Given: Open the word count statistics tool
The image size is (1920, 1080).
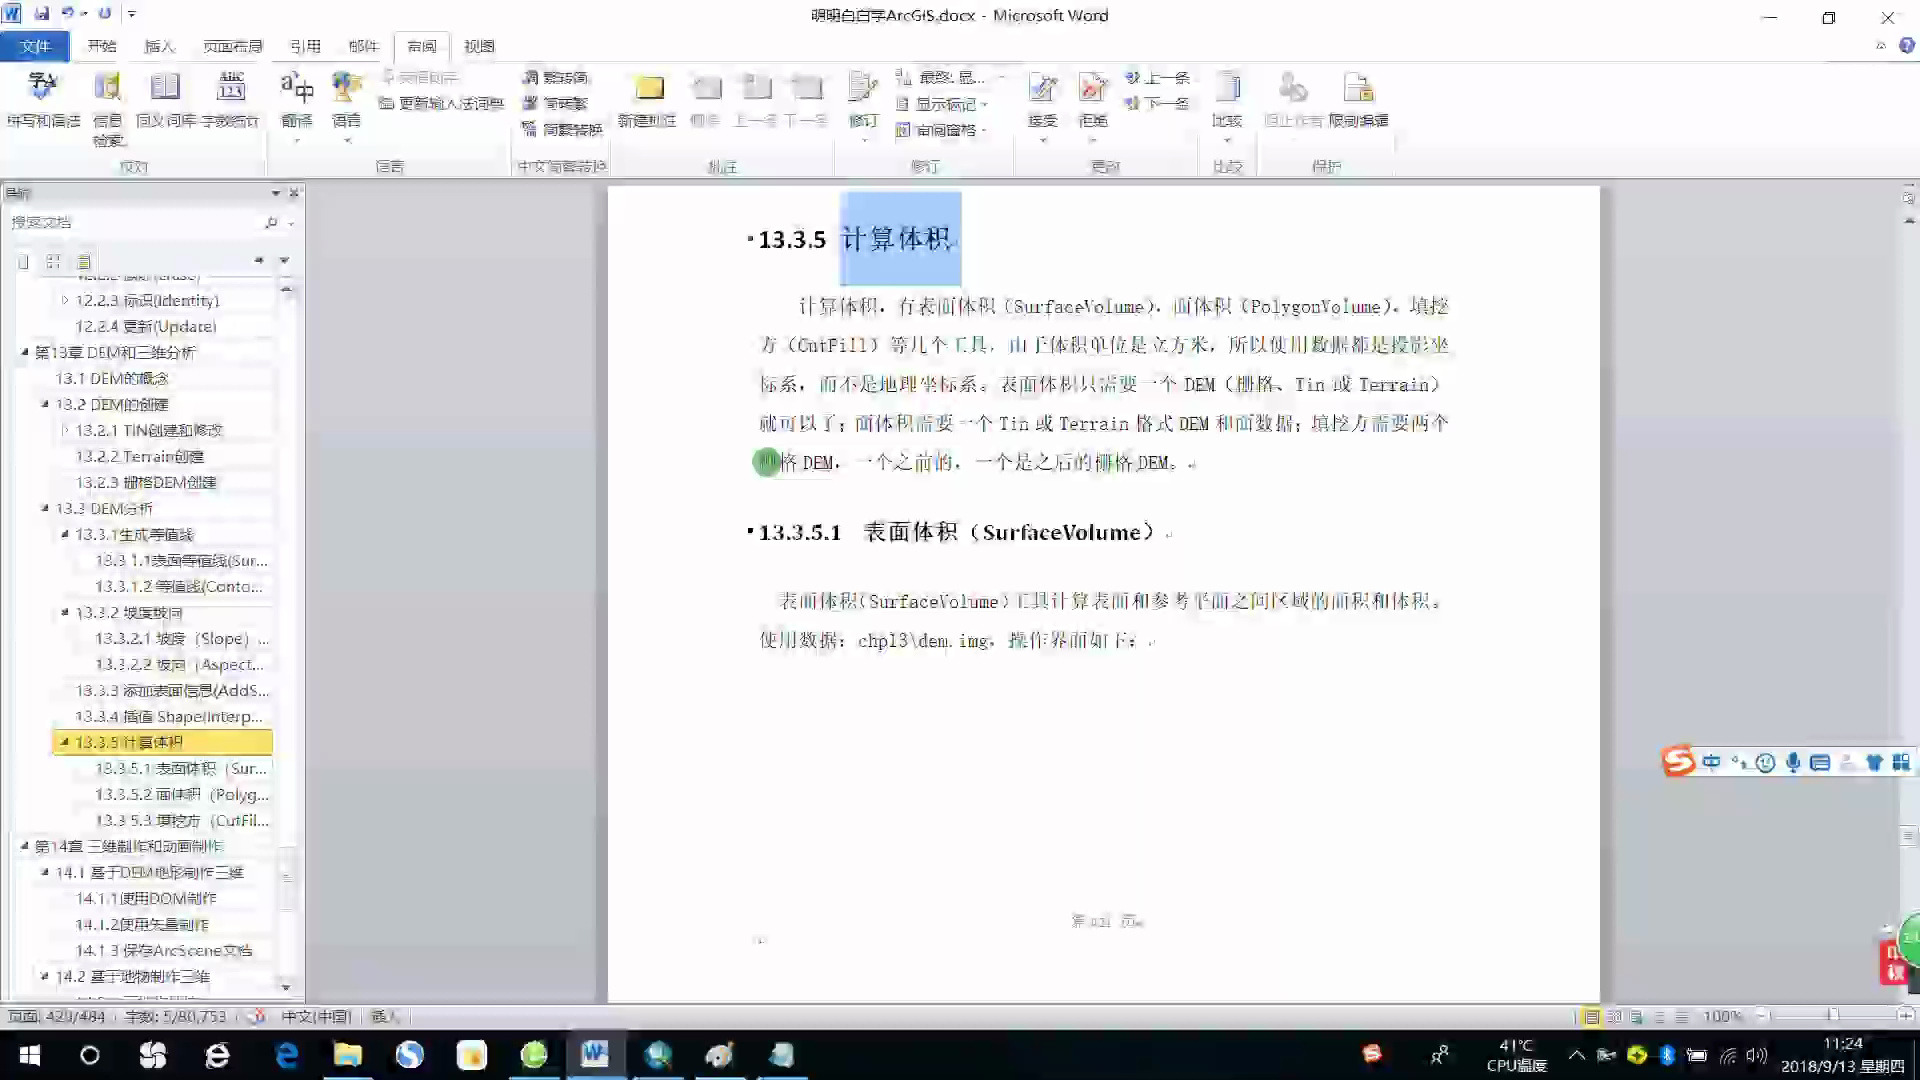Looking at the screenshot, I should 232,100.
